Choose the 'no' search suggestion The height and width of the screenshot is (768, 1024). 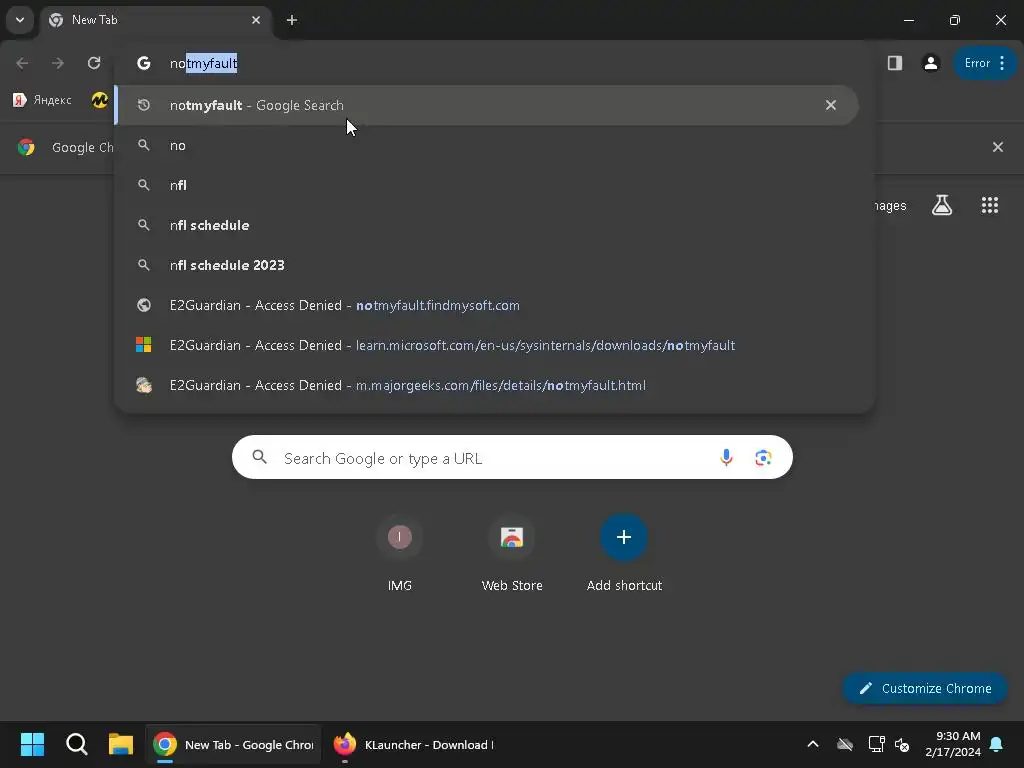tap(494, 145)
